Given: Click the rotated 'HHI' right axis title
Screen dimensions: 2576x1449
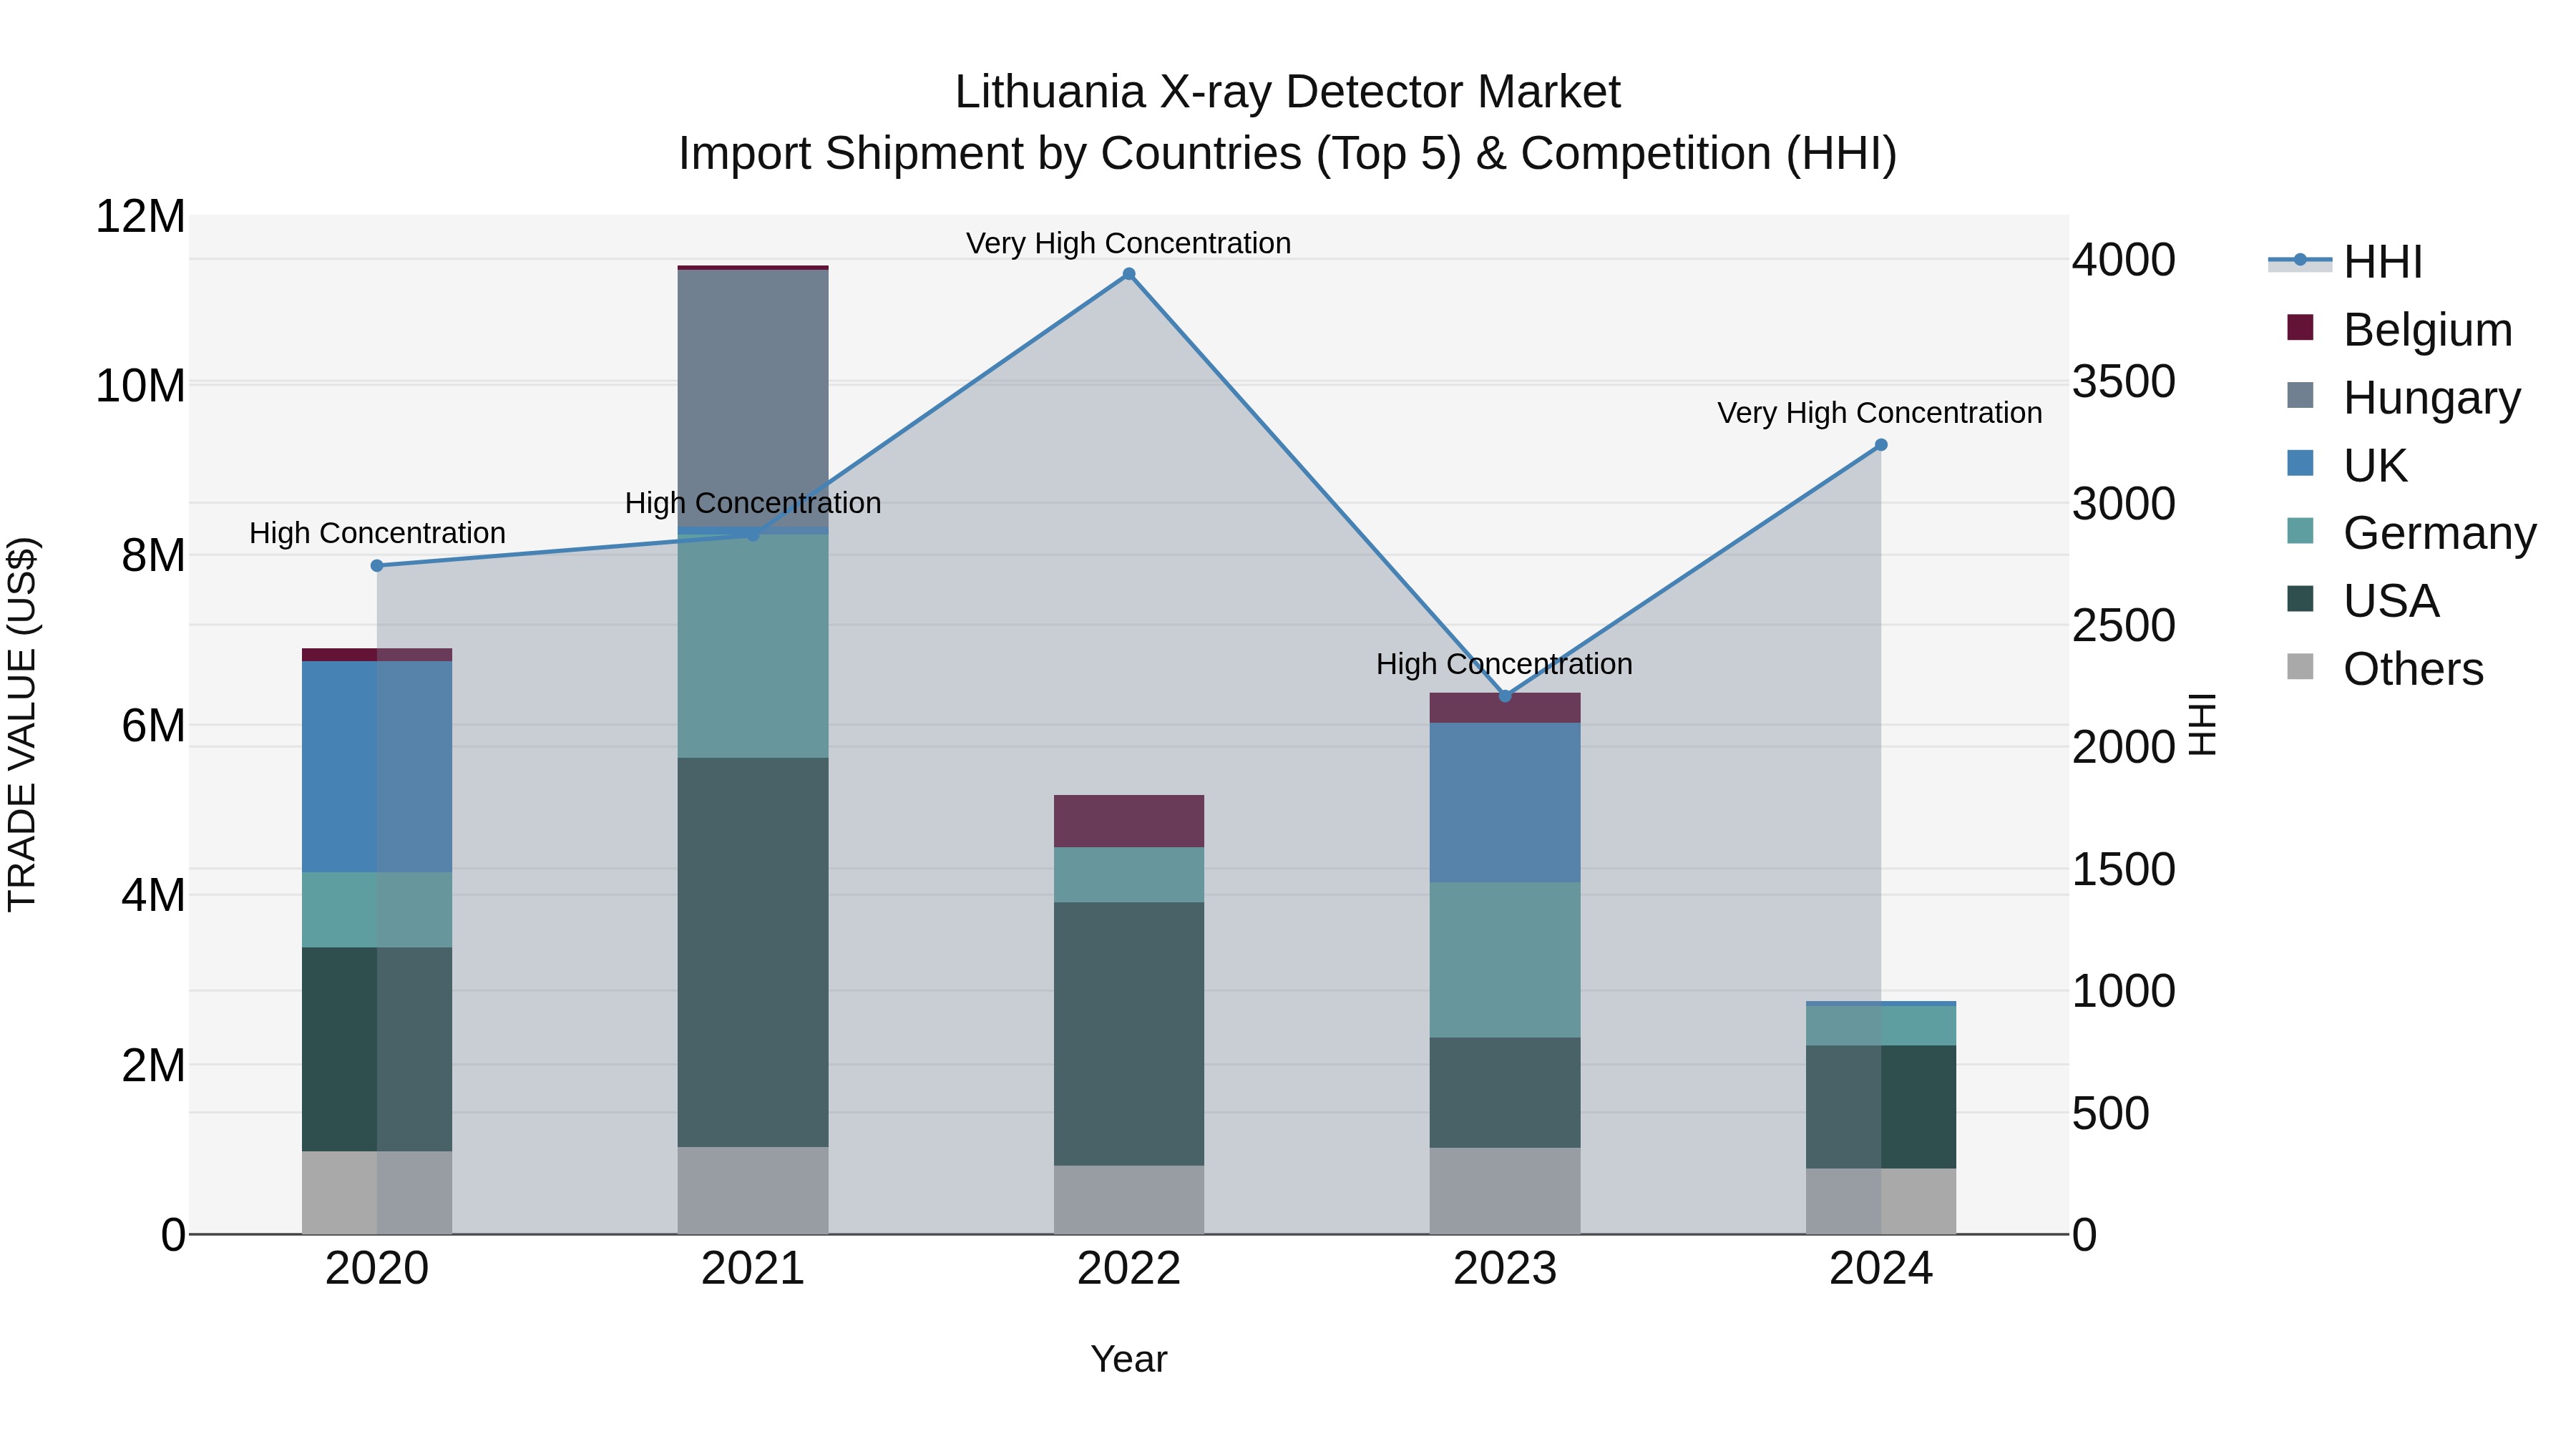Looking at the screenshot, I should pos(2203,724).
